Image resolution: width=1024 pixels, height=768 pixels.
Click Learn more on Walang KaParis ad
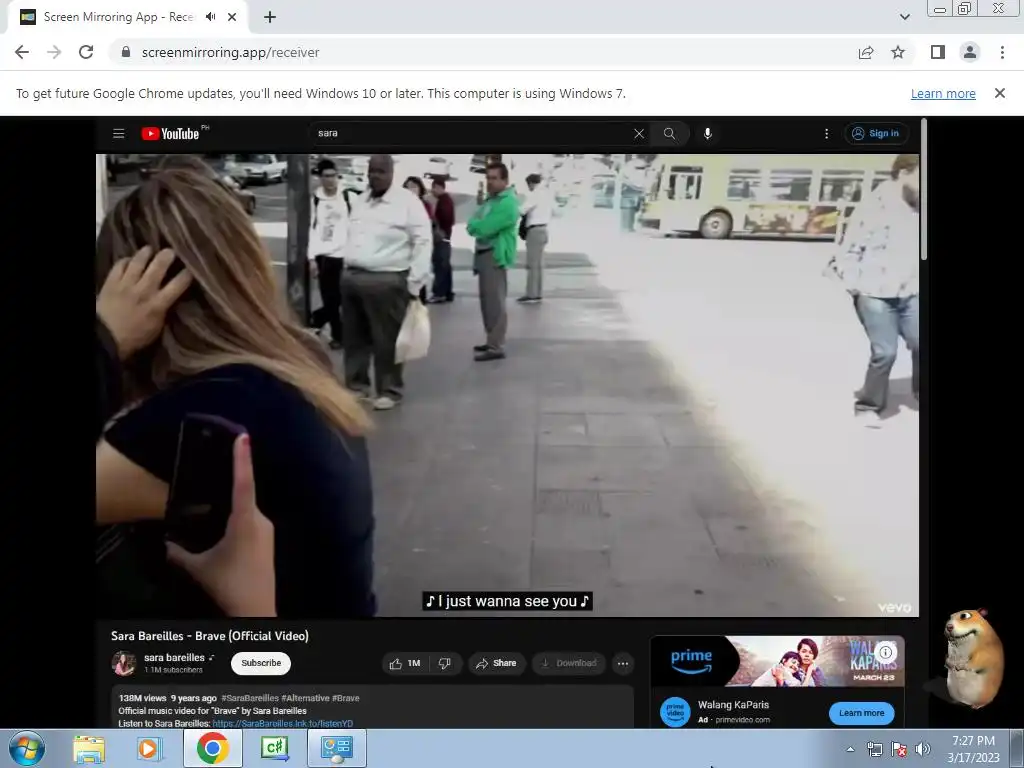tap(861, 712)
